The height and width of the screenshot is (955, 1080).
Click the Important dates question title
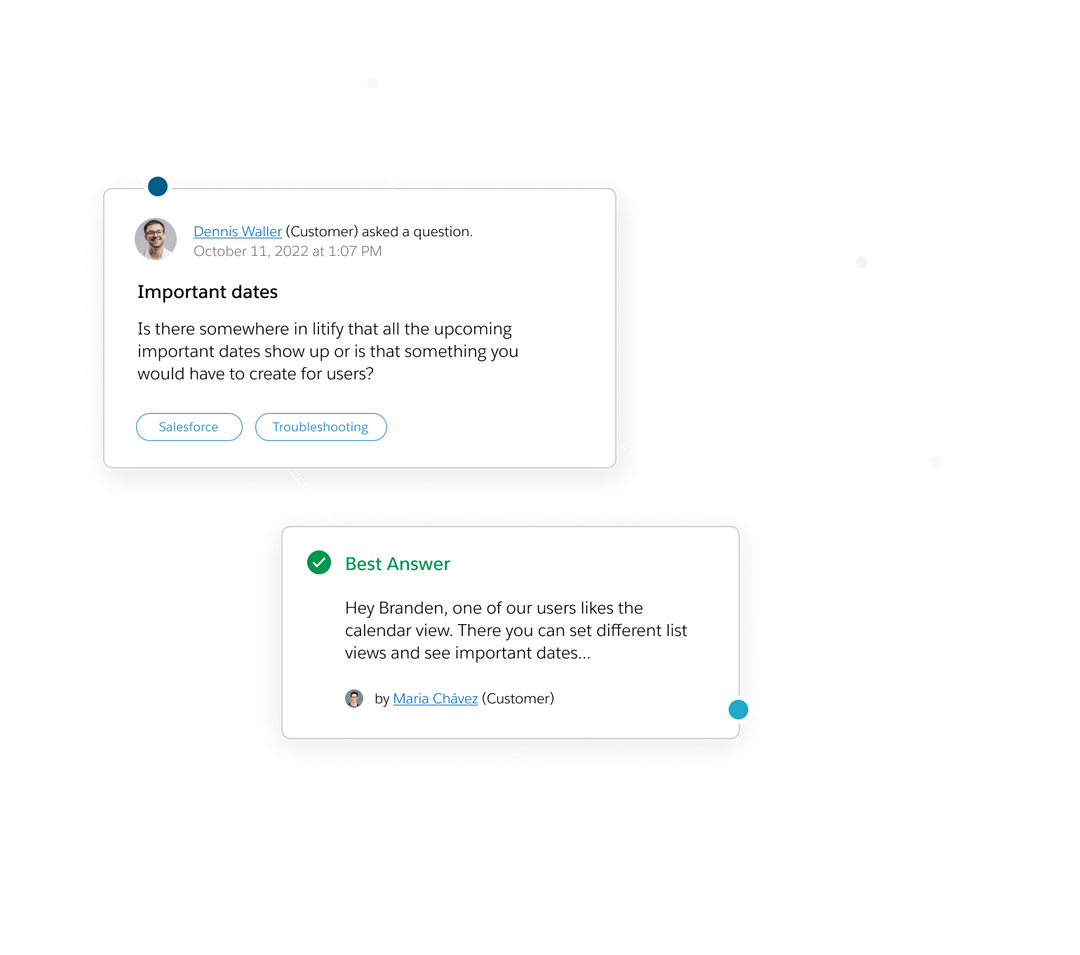pyautogui.click(x=207, y=292)
